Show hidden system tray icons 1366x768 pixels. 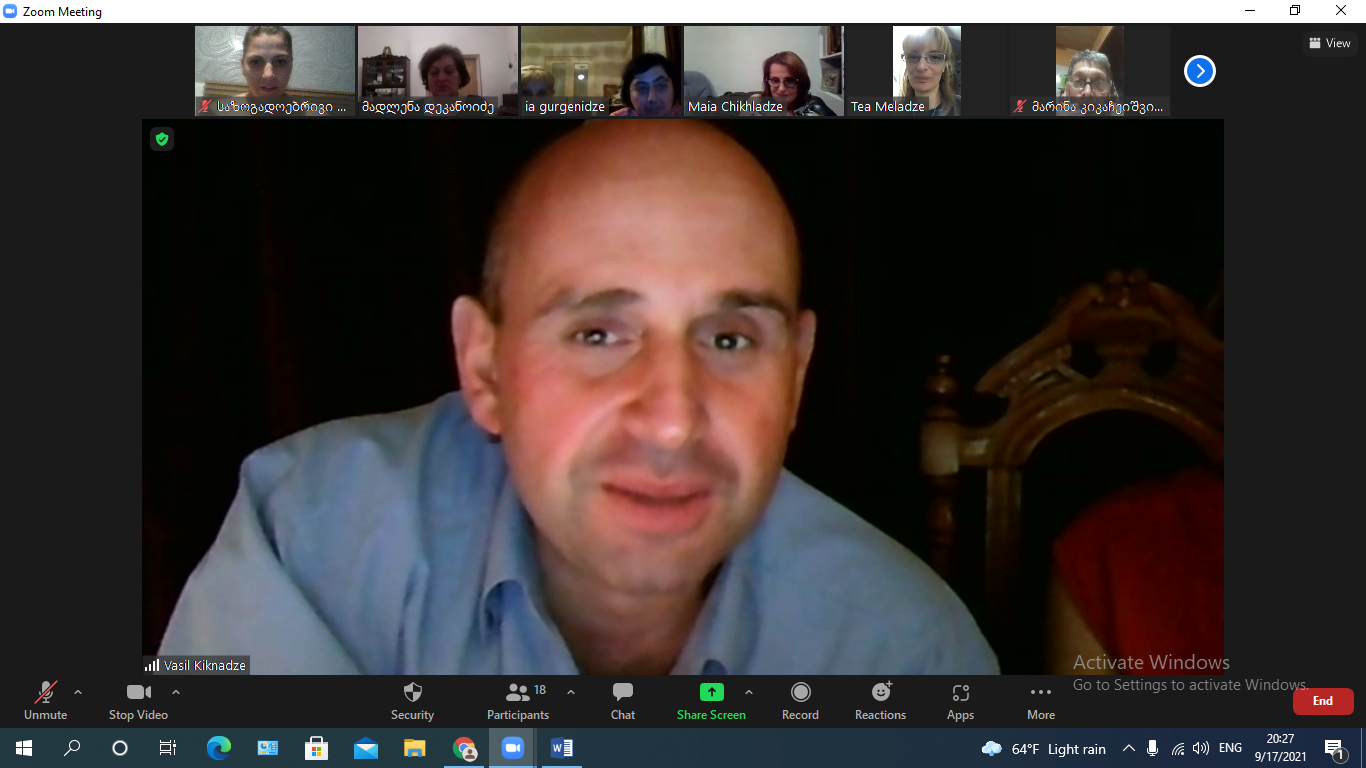pos(1129,749)
